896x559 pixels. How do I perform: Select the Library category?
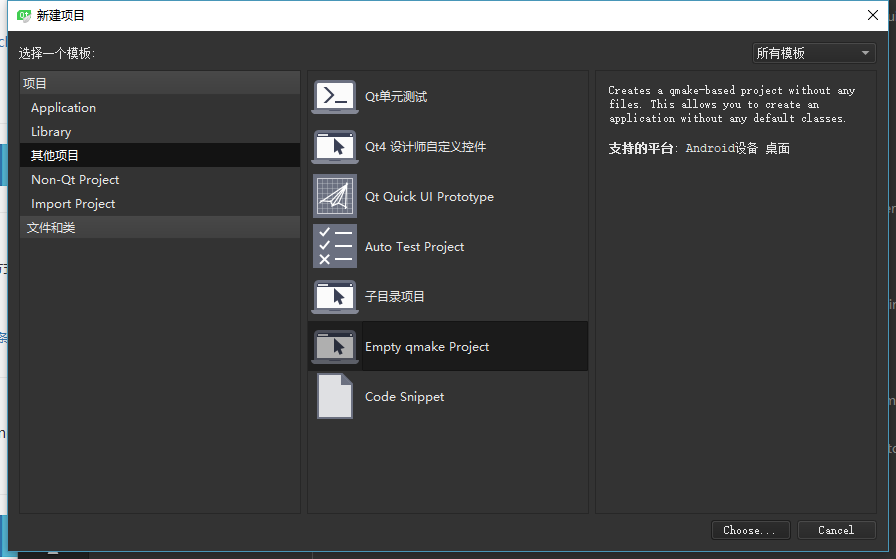[159, 131]
